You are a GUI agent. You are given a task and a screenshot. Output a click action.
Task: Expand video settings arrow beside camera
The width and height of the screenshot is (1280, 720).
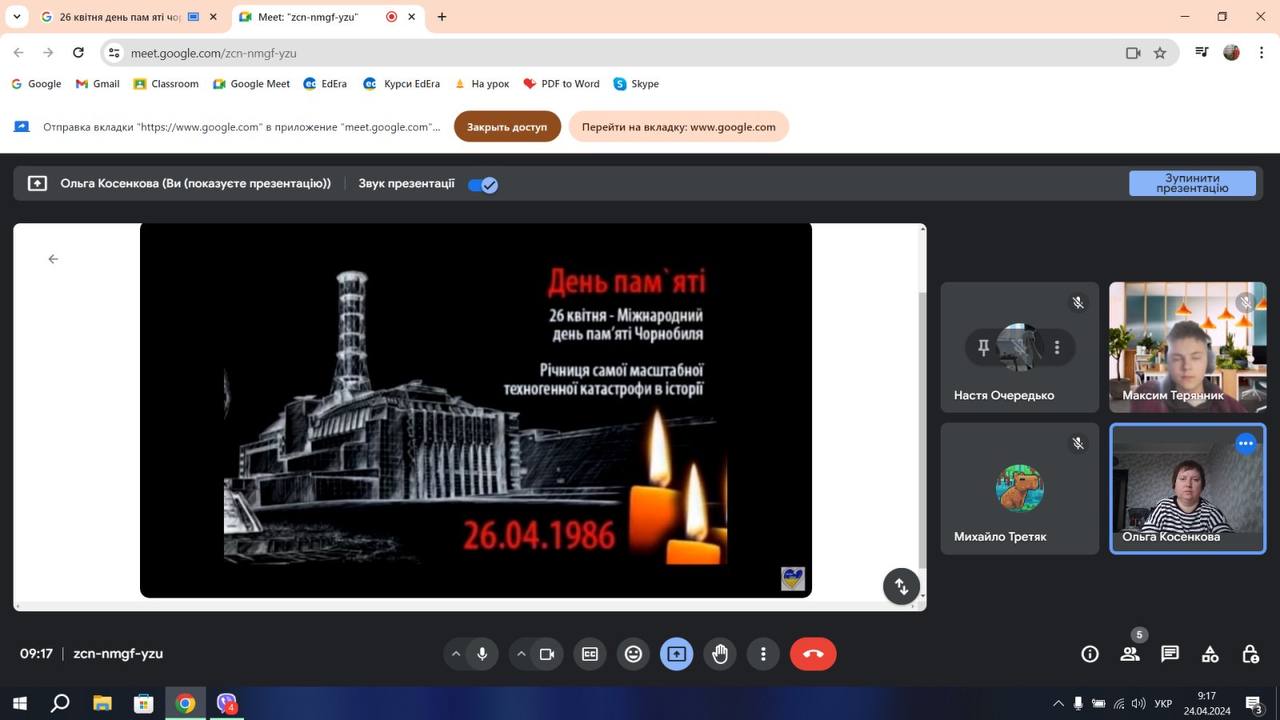(x=521, y=654)
